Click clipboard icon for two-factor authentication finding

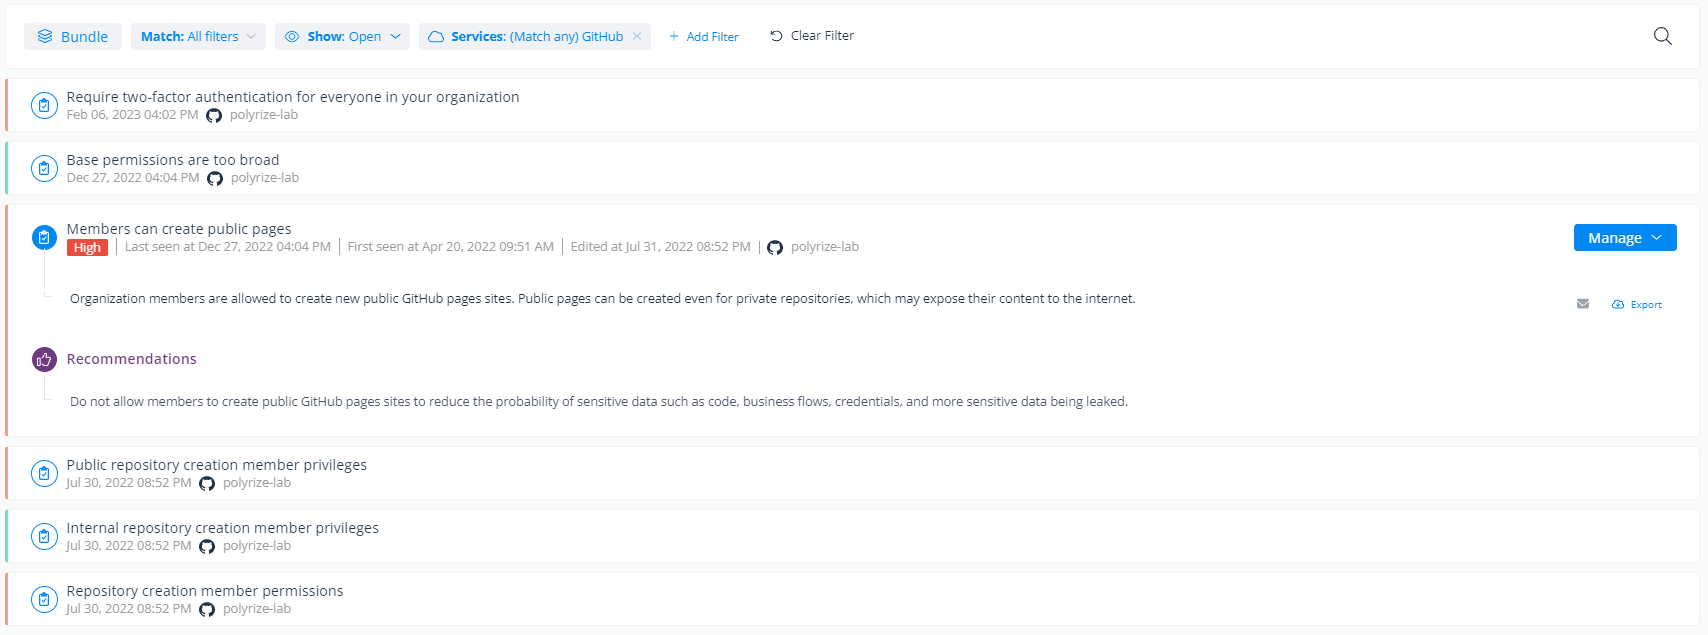coord(44,105)
